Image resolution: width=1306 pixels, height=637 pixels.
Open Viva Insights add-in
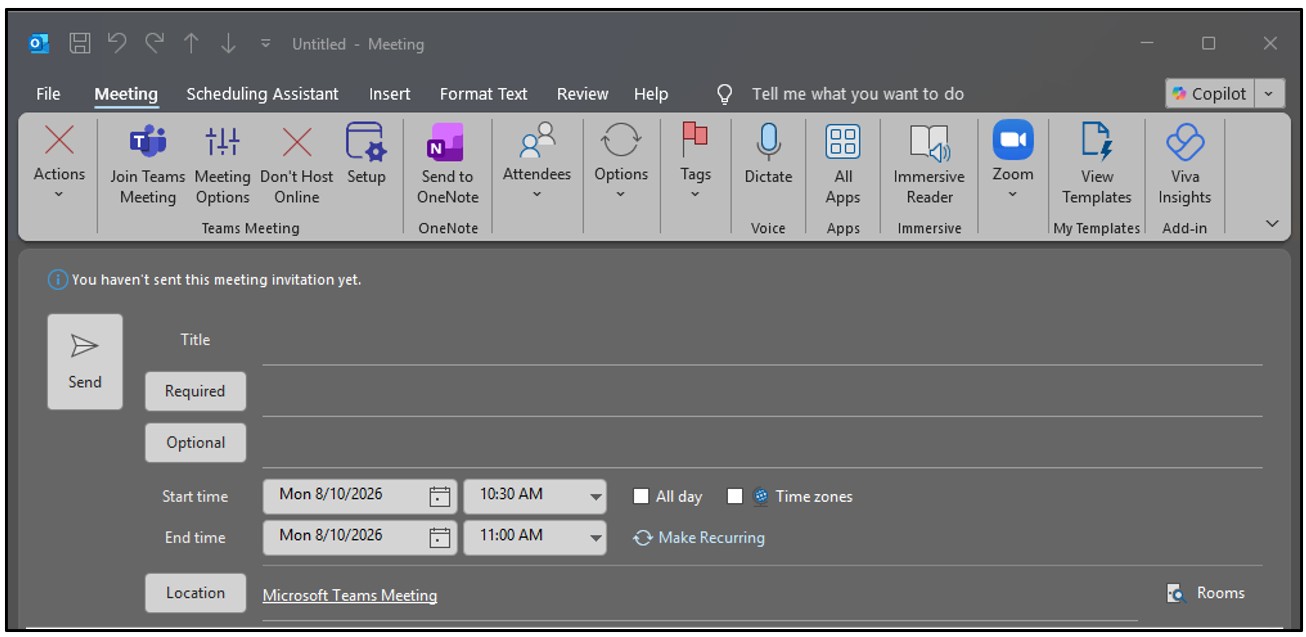[1185, 165]
